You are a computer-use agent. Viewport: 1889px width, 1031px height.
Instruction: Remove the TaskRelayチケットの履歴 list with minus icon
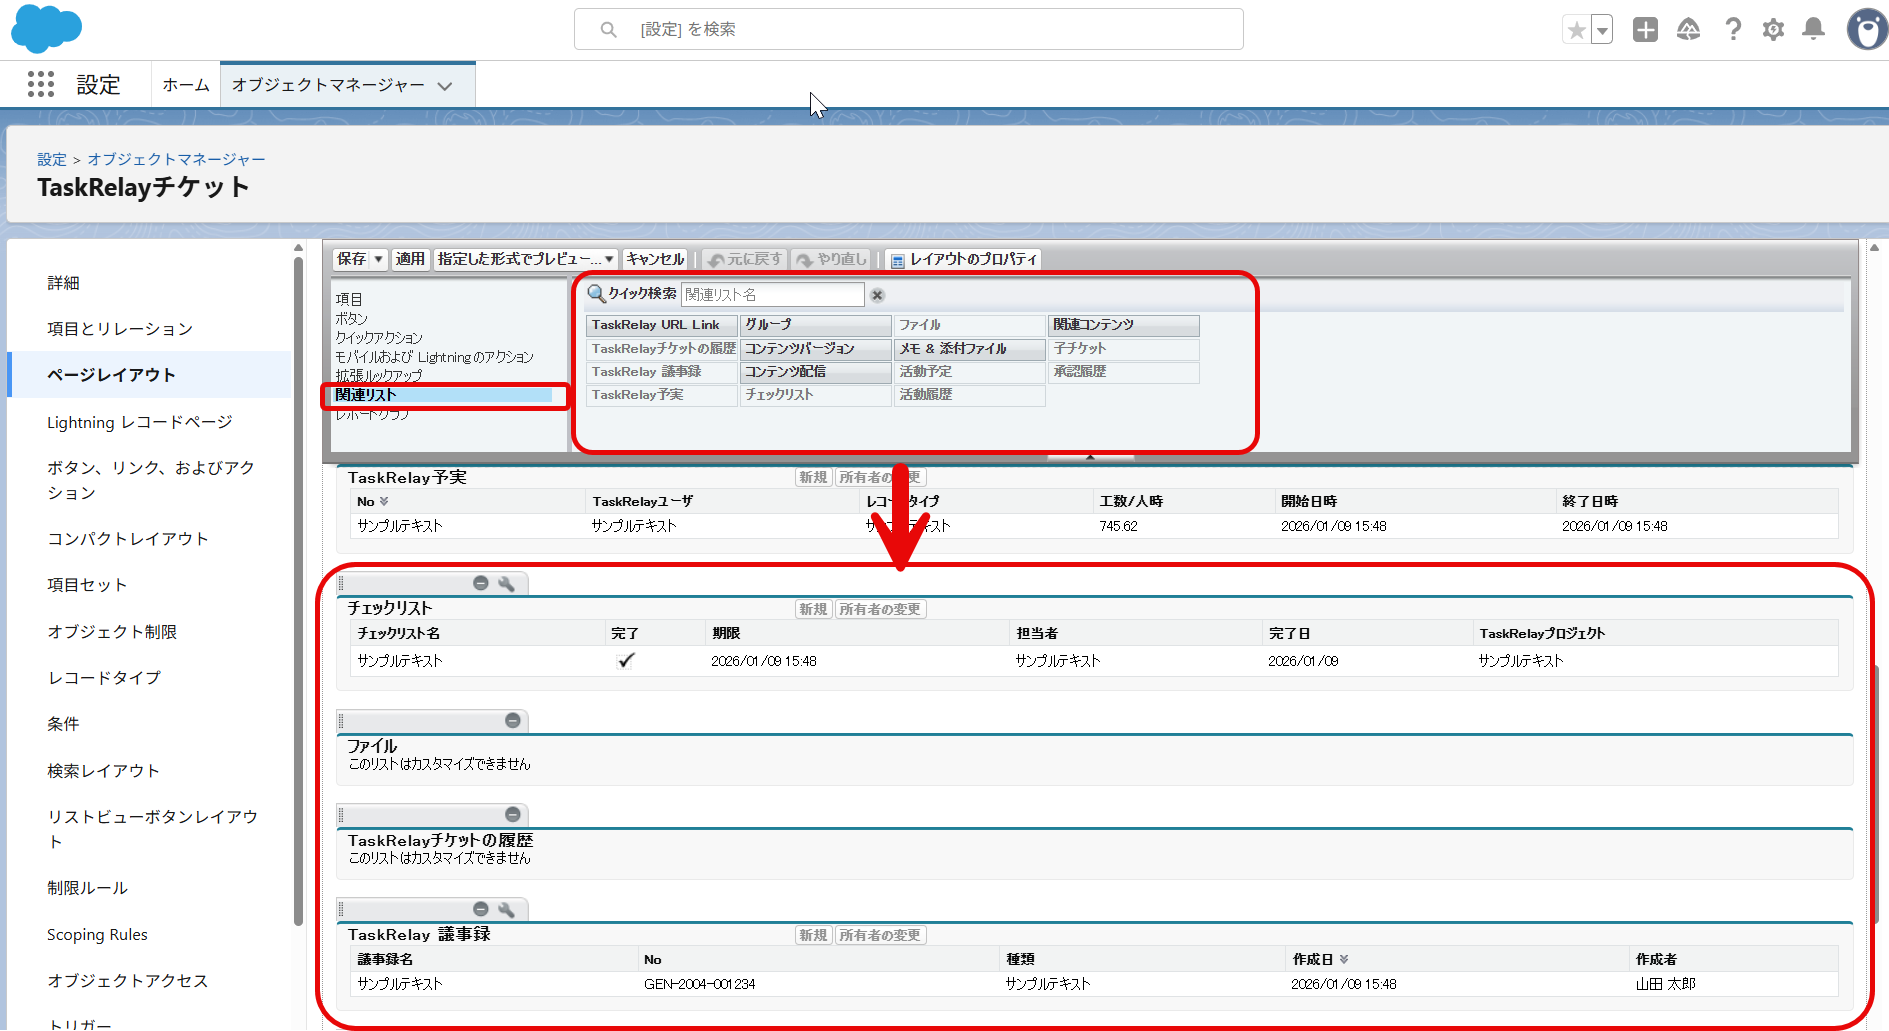click(x=513, y=814)
